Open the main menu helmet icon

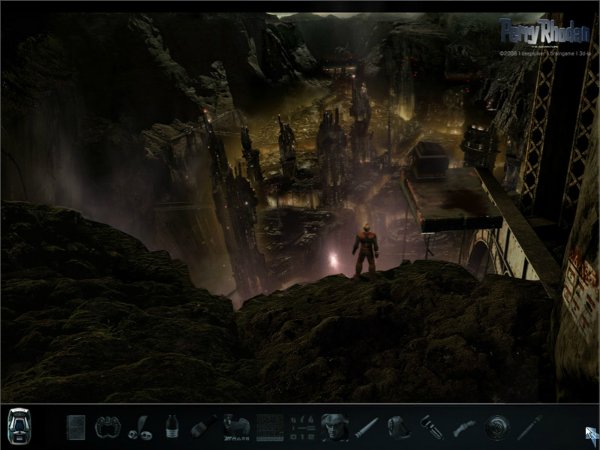click(x=20, y=427)
